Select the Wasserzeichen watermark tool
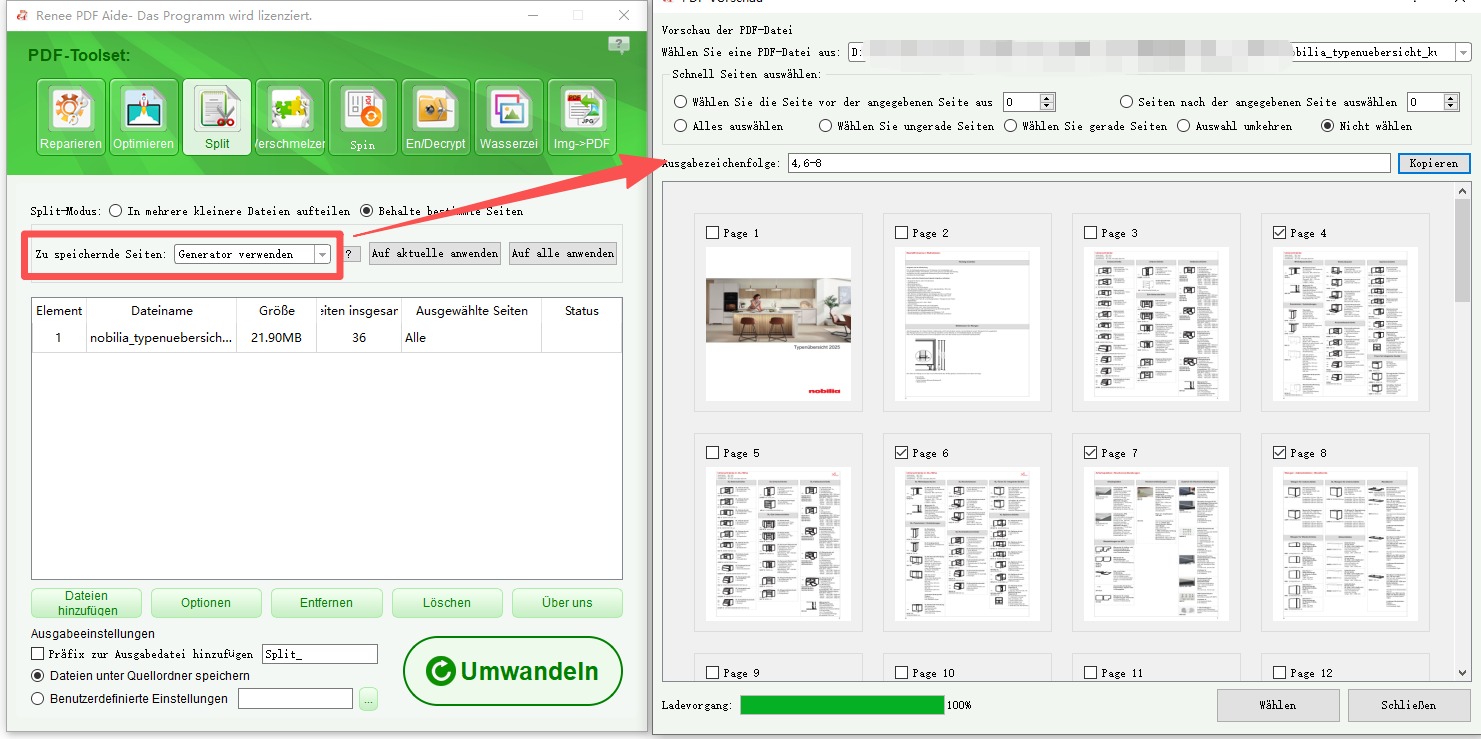 point(509,118)
